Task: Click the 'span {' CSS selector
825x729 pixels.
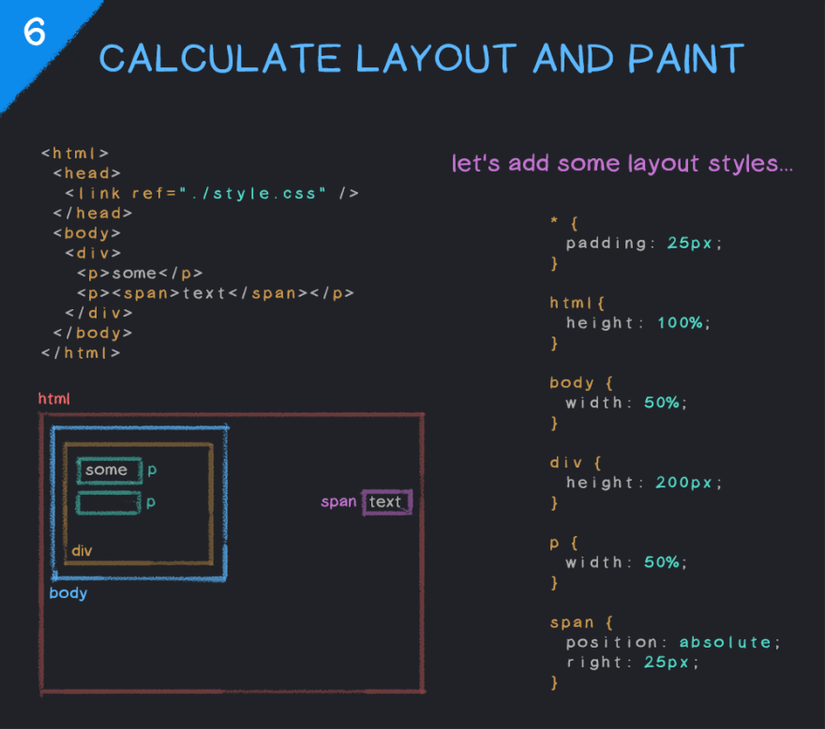Action: pos(581,623)
